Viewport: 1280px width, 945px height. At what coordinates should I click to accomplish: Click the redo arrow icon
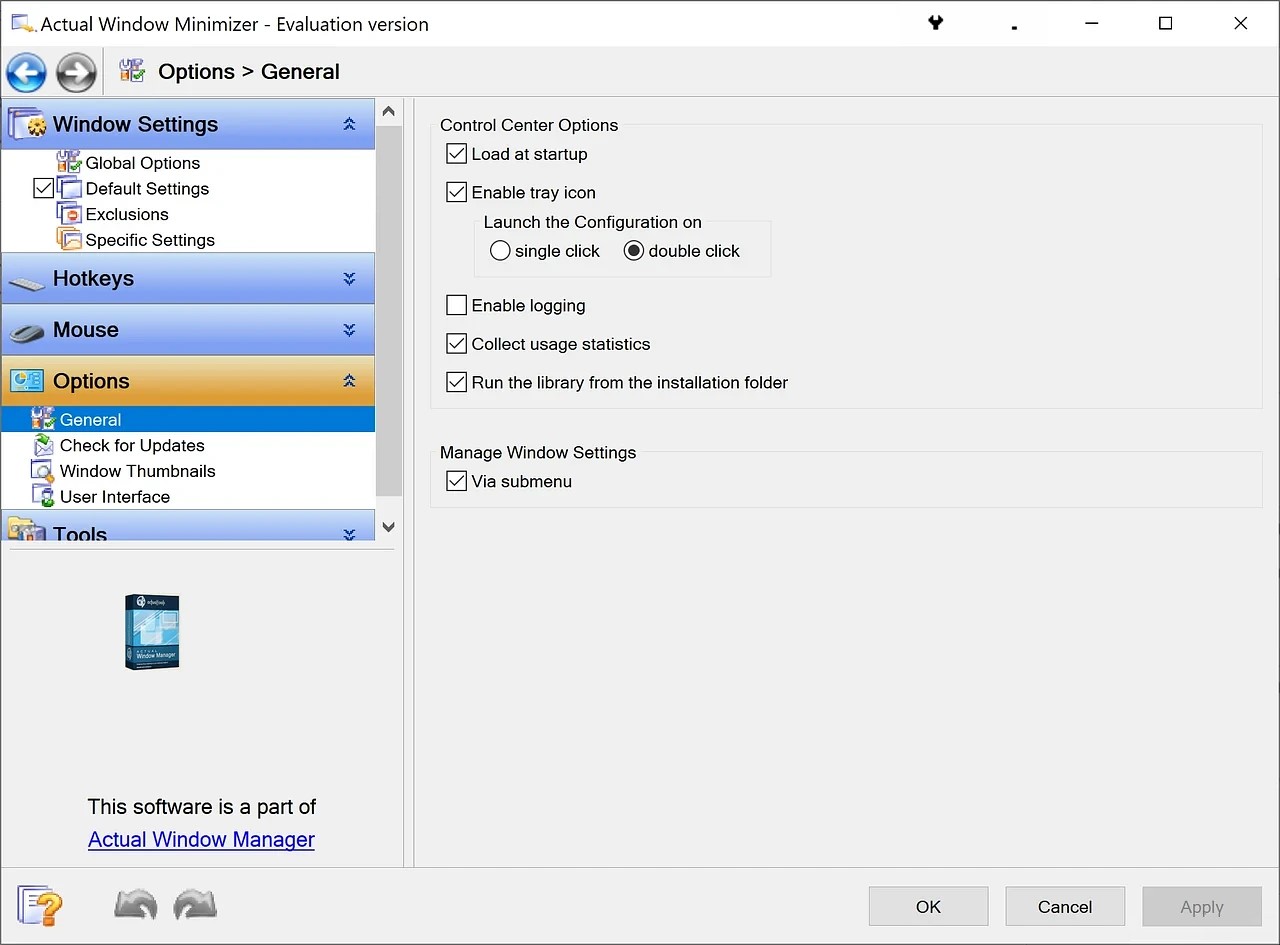[x=195, y=905]
